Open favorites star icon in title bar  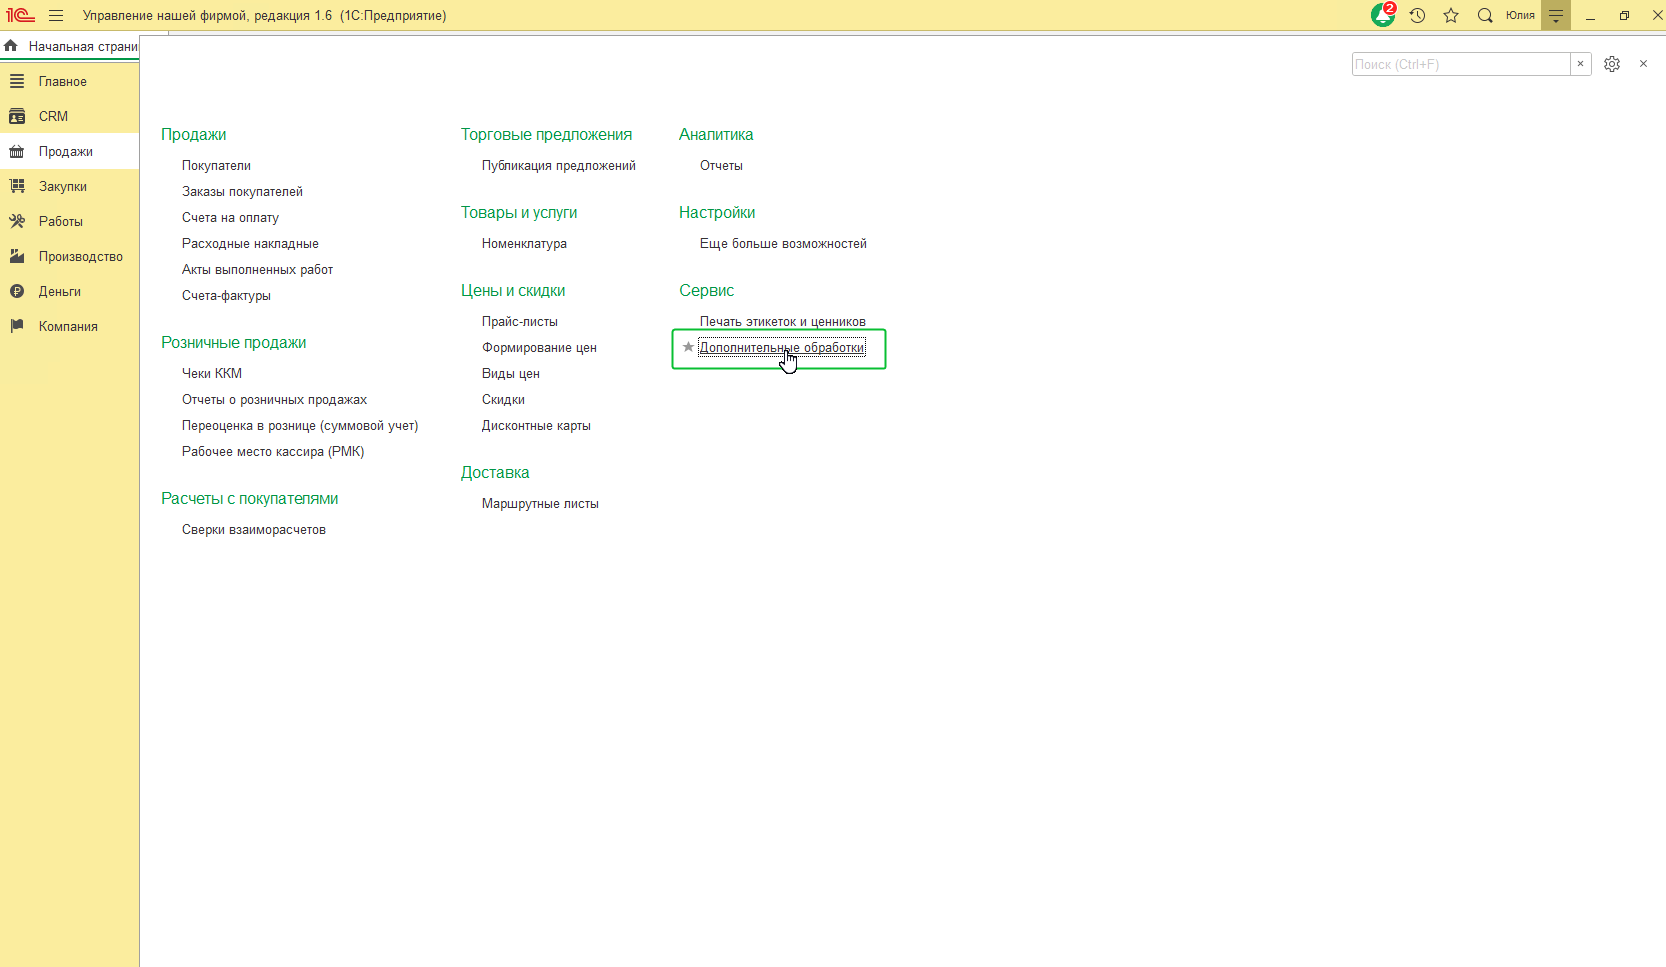pyautogui.click(x=1451, y=15)
